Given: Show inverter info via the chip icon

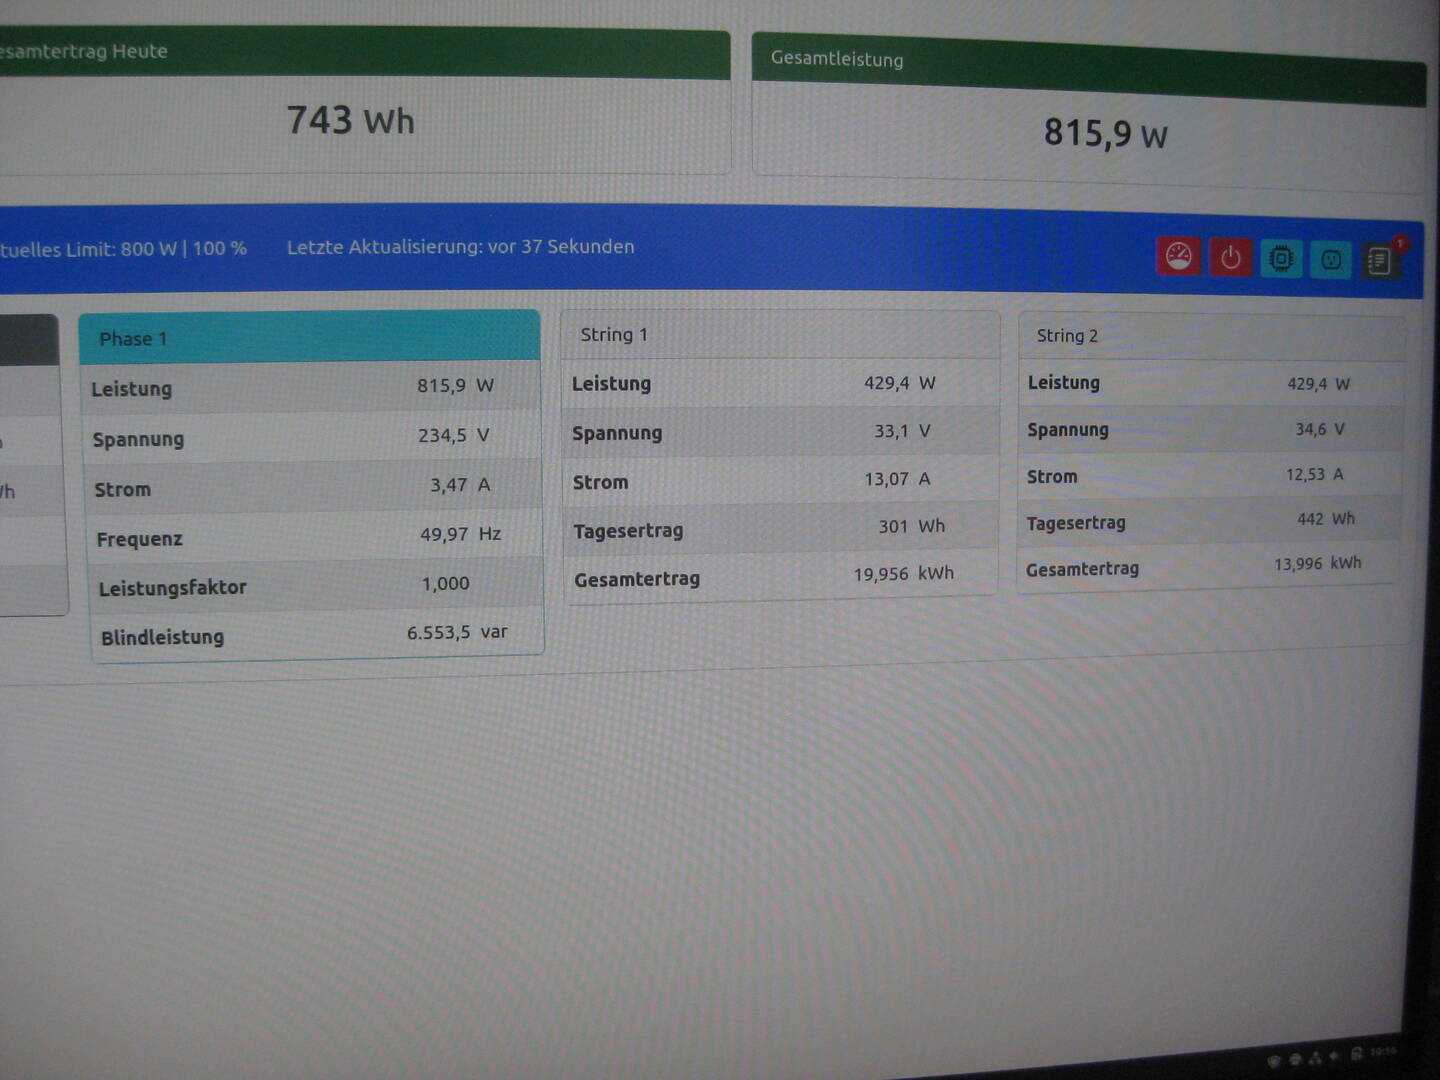Looking at the screenshot, I should pos(1281,259).
